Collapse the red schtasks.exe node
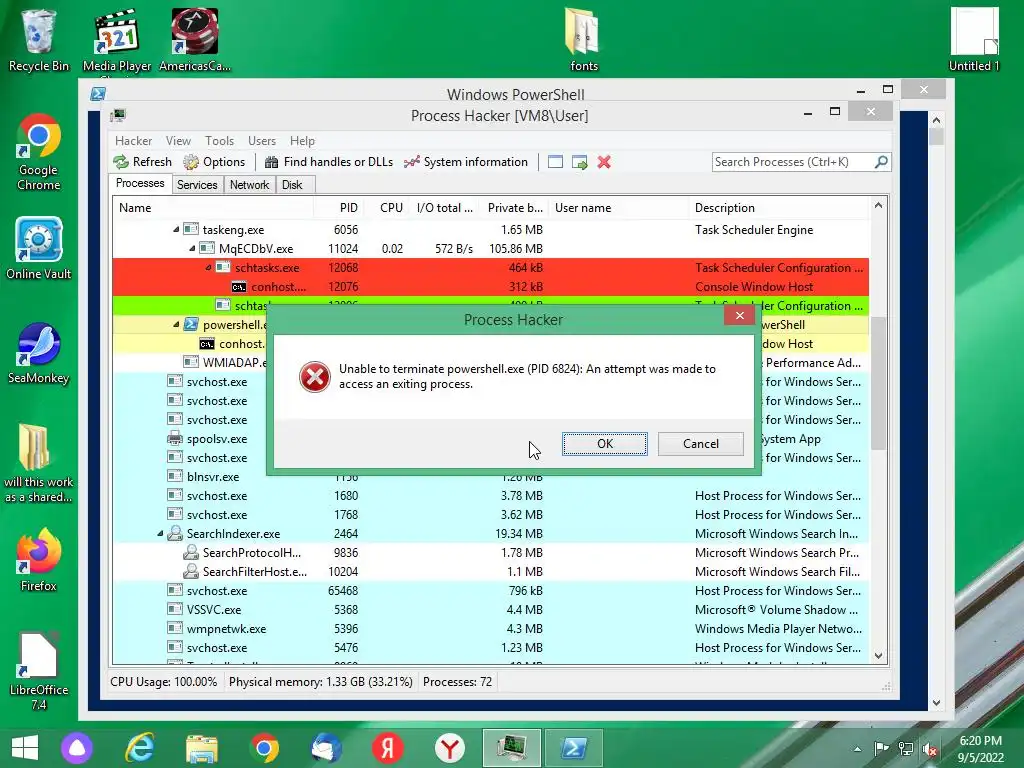This screenshot has width=1024, height=768. tap(208, 268)
